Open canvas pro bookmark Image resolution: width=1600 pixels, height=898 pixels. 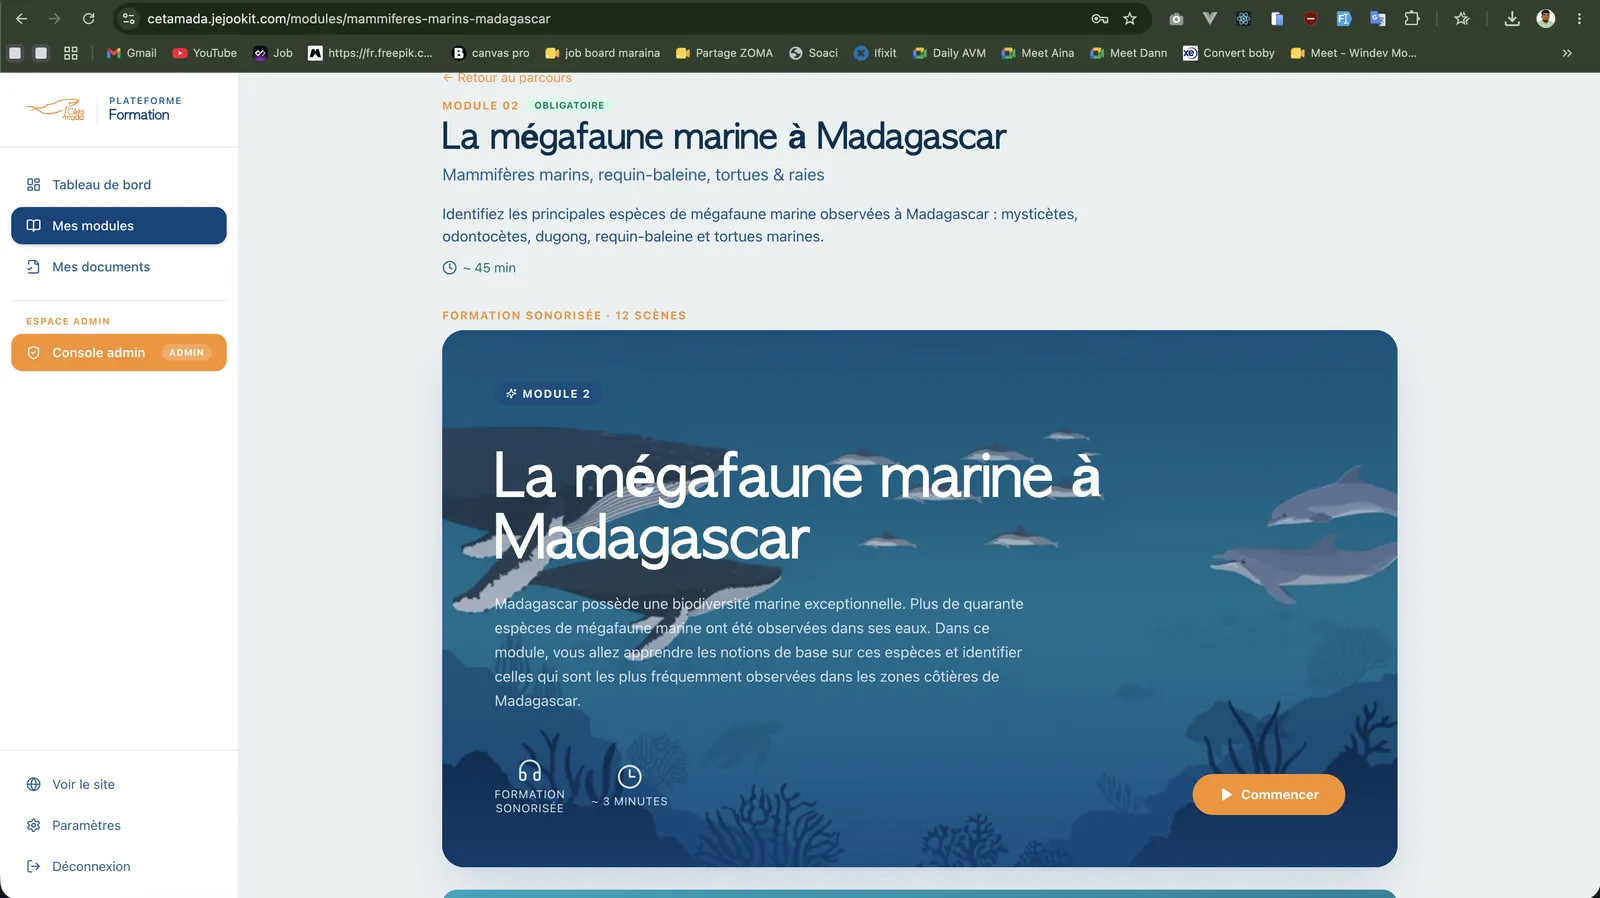[x=491, y=53]
